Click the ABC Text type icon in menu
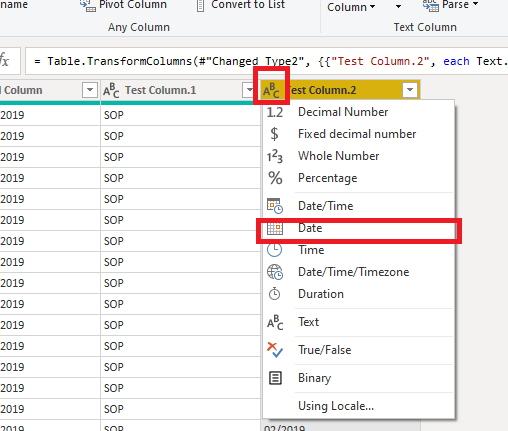 275,322
